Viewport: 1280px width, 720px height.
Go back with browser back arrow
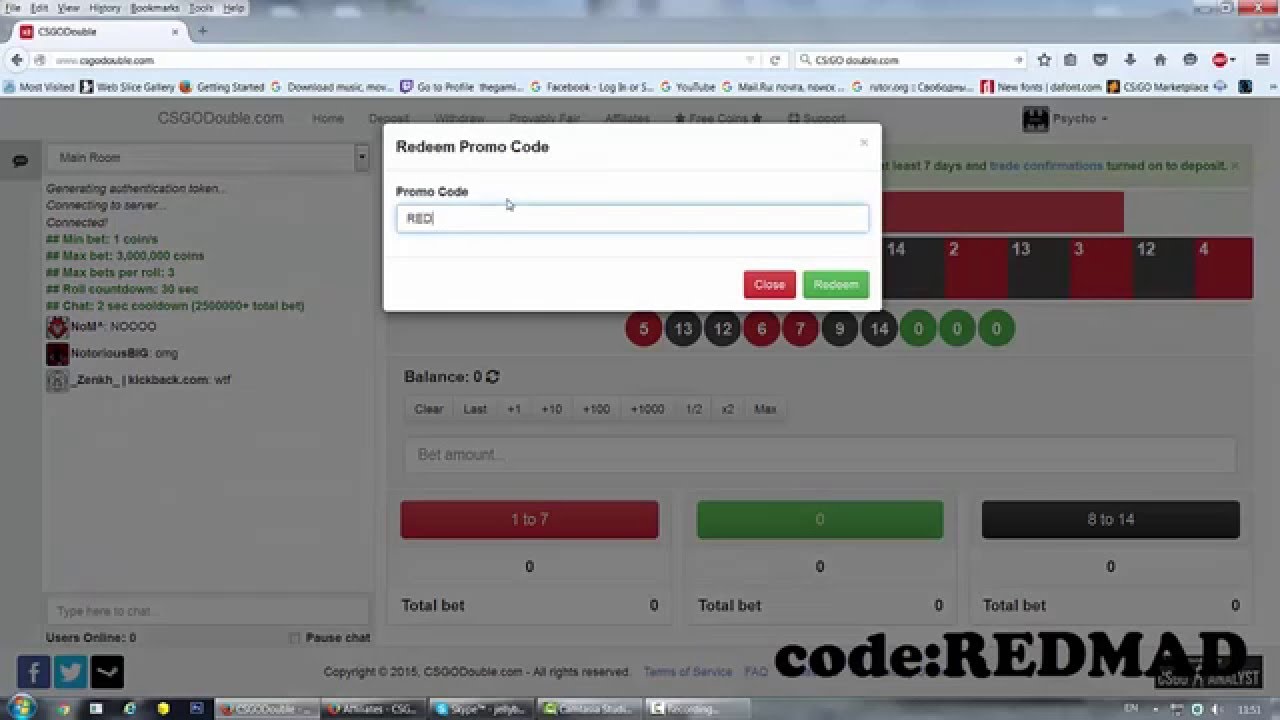point(17,60)
